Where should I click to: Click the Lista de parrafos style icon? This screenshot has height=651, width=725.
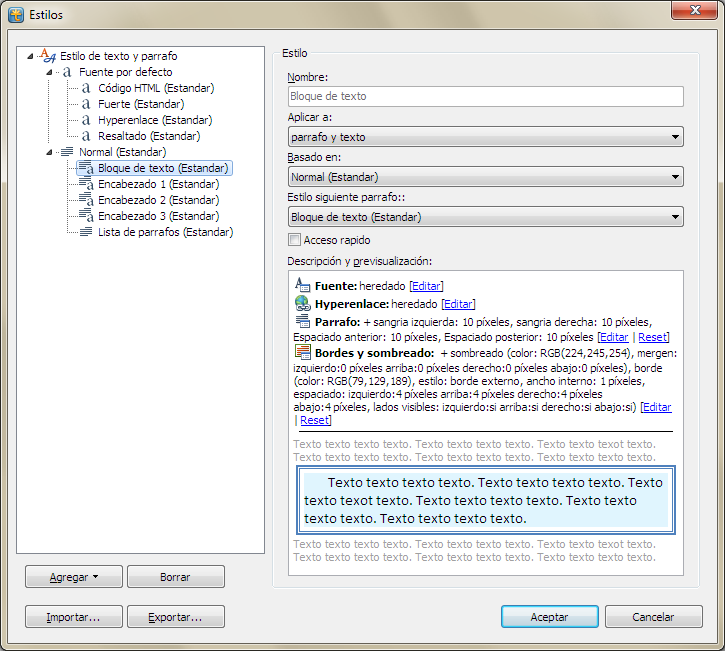coord(86,232)
